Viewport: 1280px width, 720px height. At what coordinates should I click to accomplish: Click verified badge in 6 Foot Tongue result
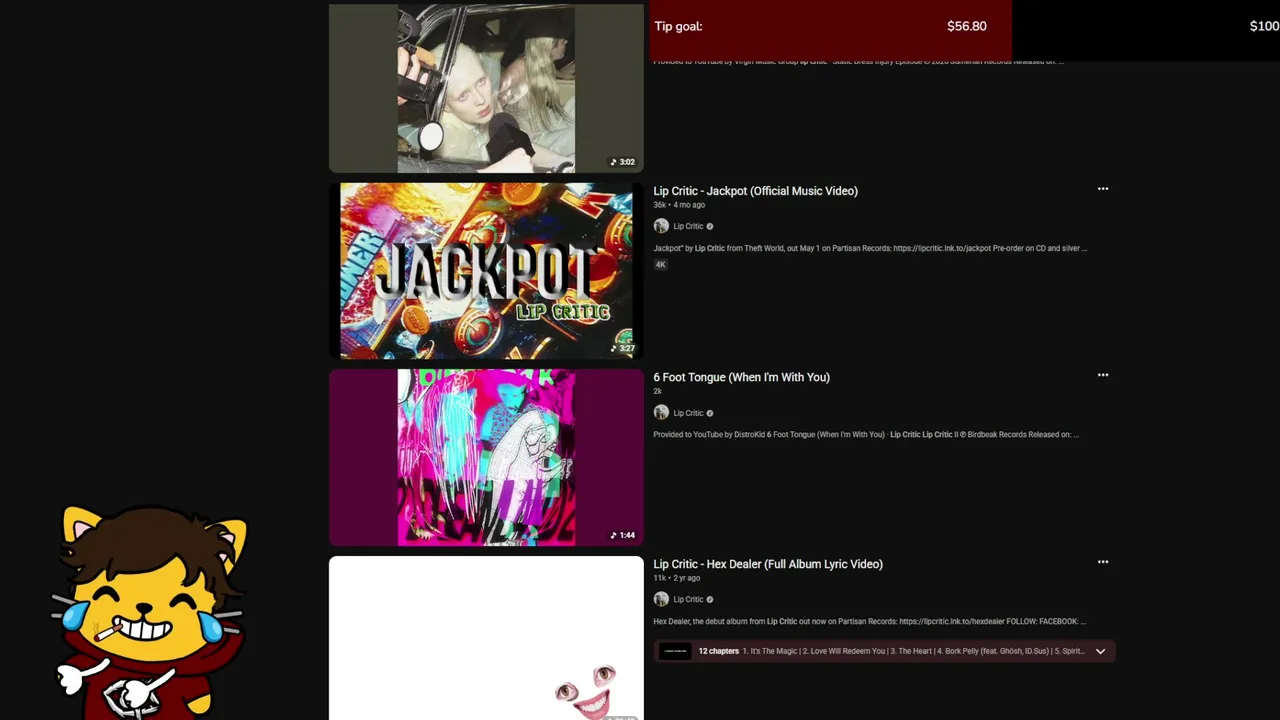tap(710, 413)
